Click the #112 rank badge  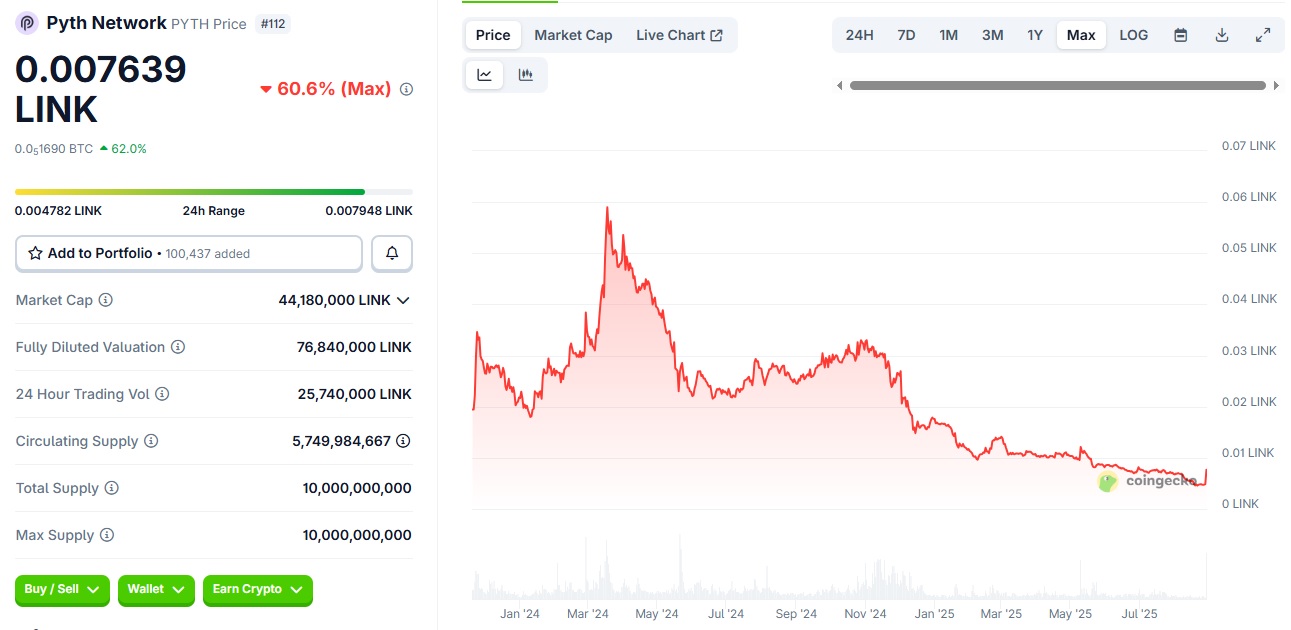(x=273, y=23)
